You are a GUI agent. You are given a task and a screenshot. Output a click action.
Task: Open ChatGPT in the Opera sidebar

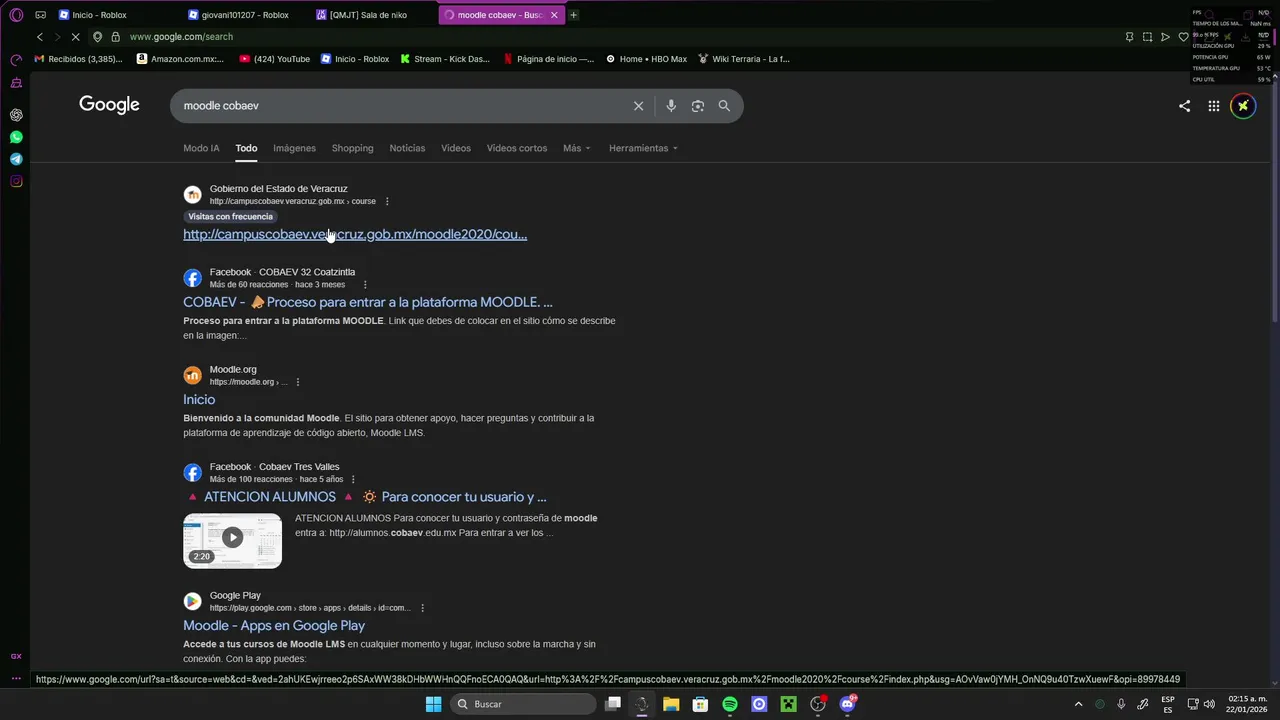coord(16,115)
